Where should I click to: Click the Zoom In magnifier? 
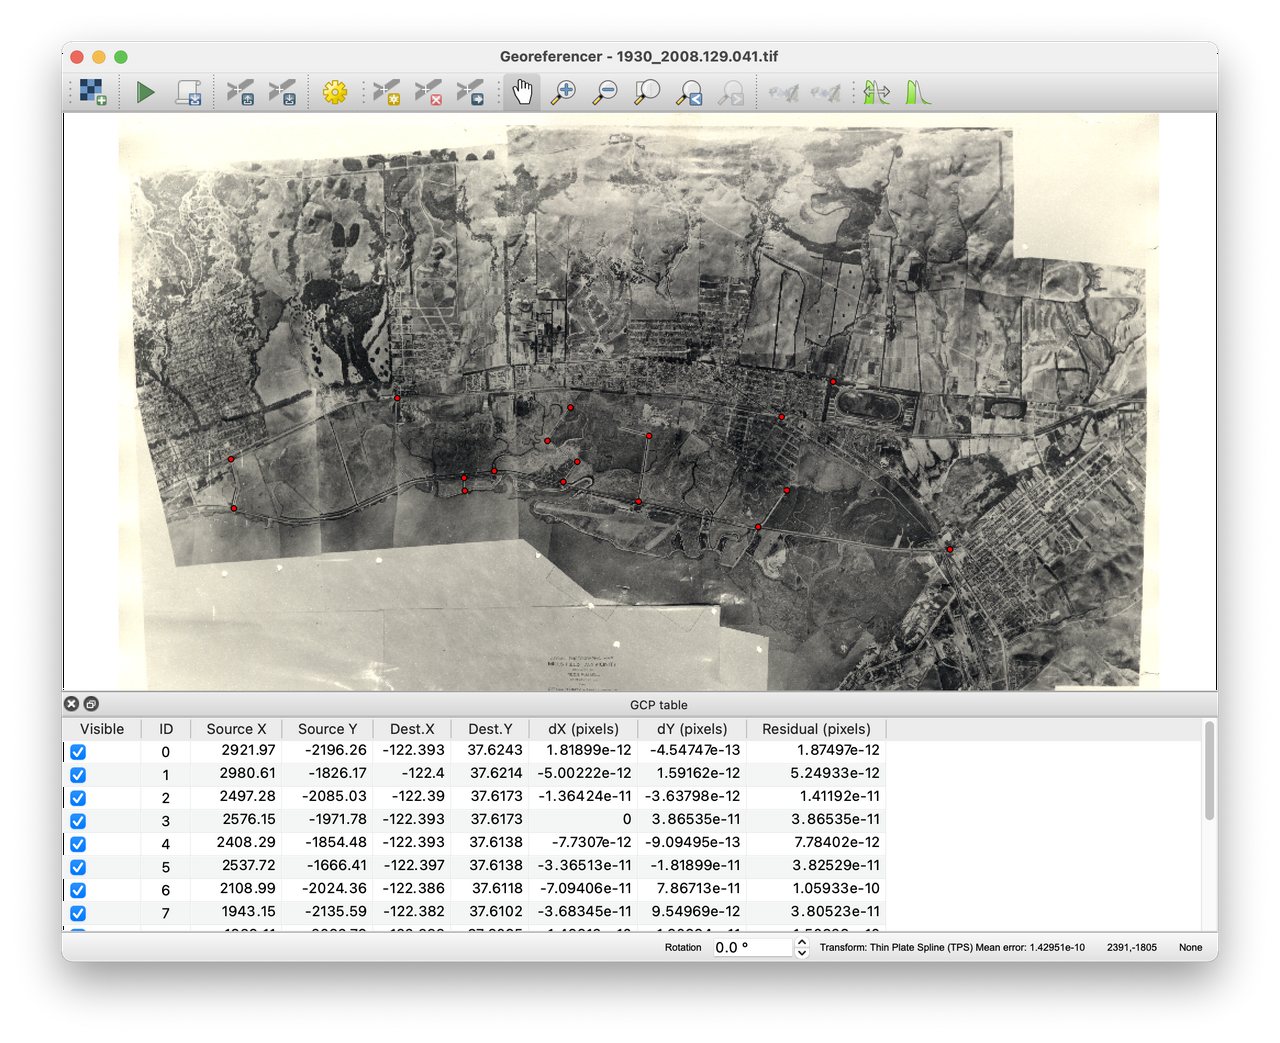tap(564, 93)
